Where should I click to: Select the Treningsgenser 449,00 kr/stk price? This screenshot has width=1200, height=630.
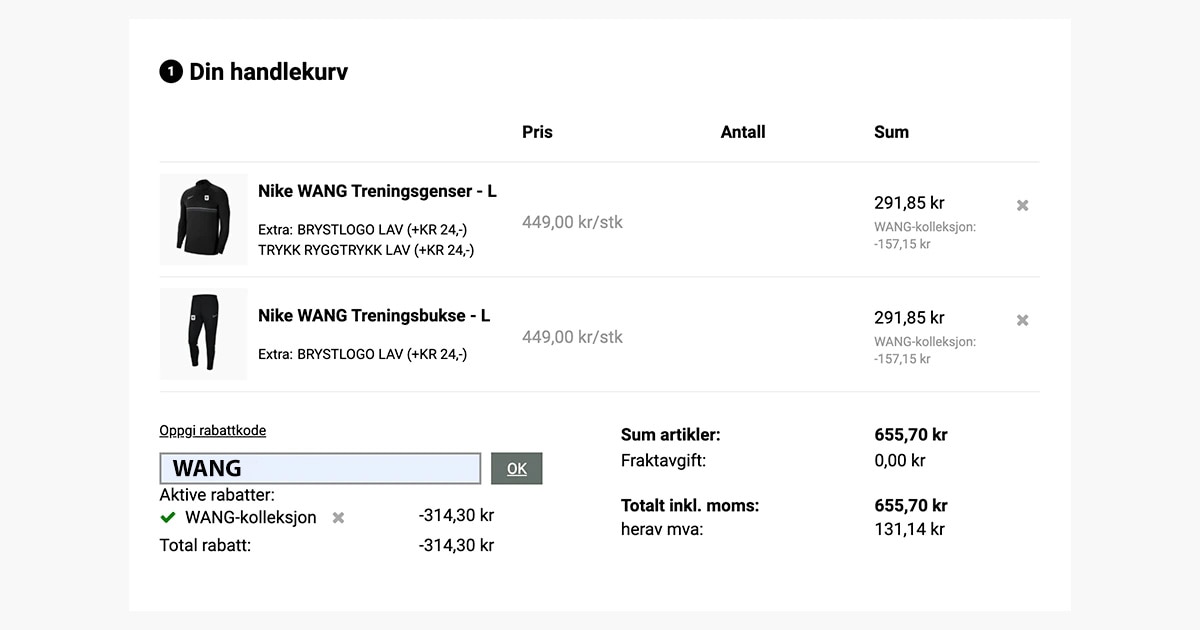572,222
